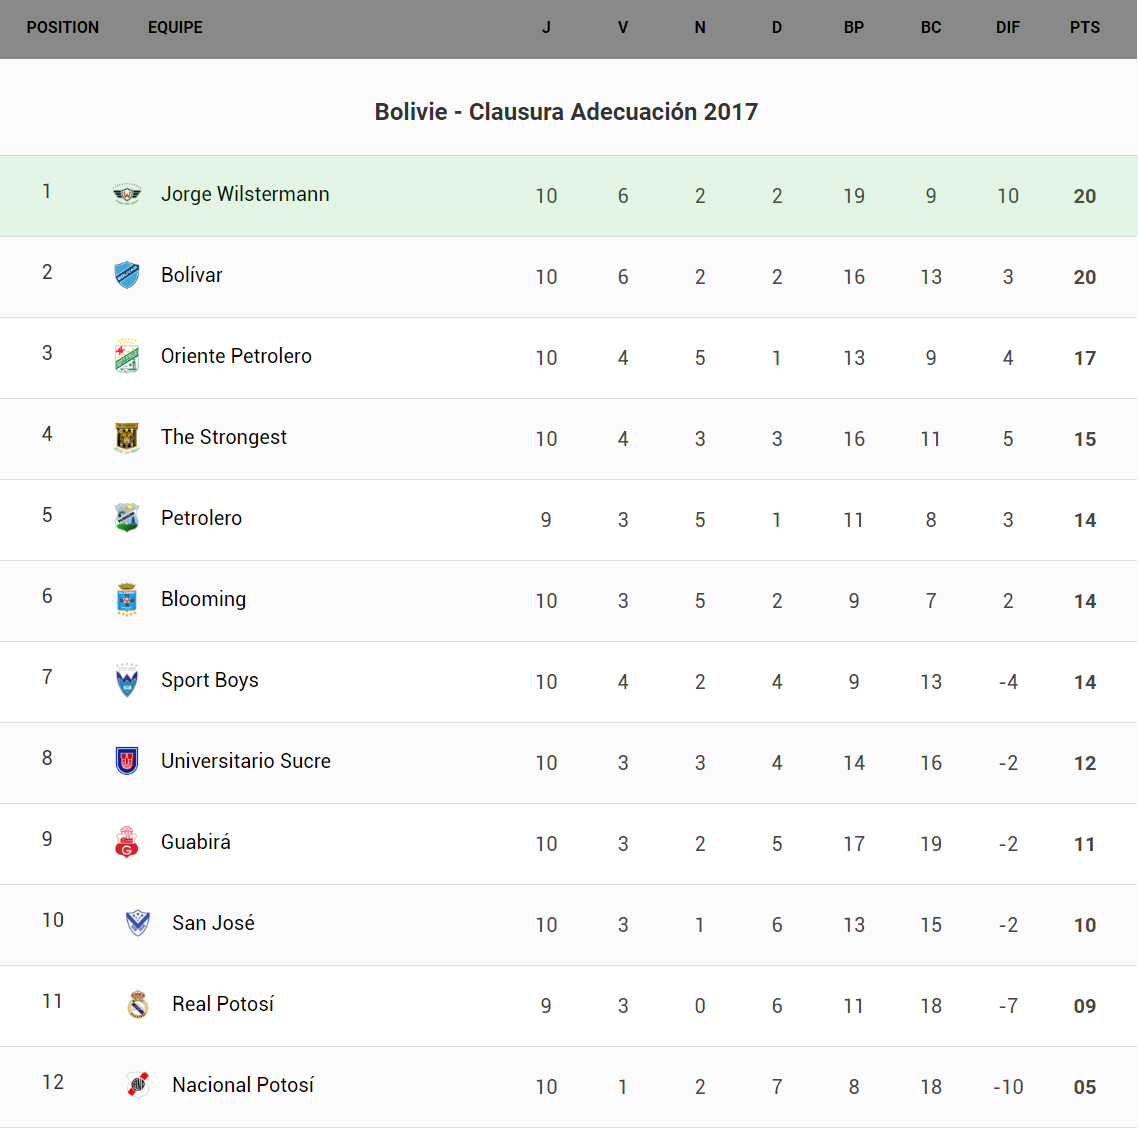The image size is (1138, 1136).
Task: Click the San José team crest
Action: 138,923
